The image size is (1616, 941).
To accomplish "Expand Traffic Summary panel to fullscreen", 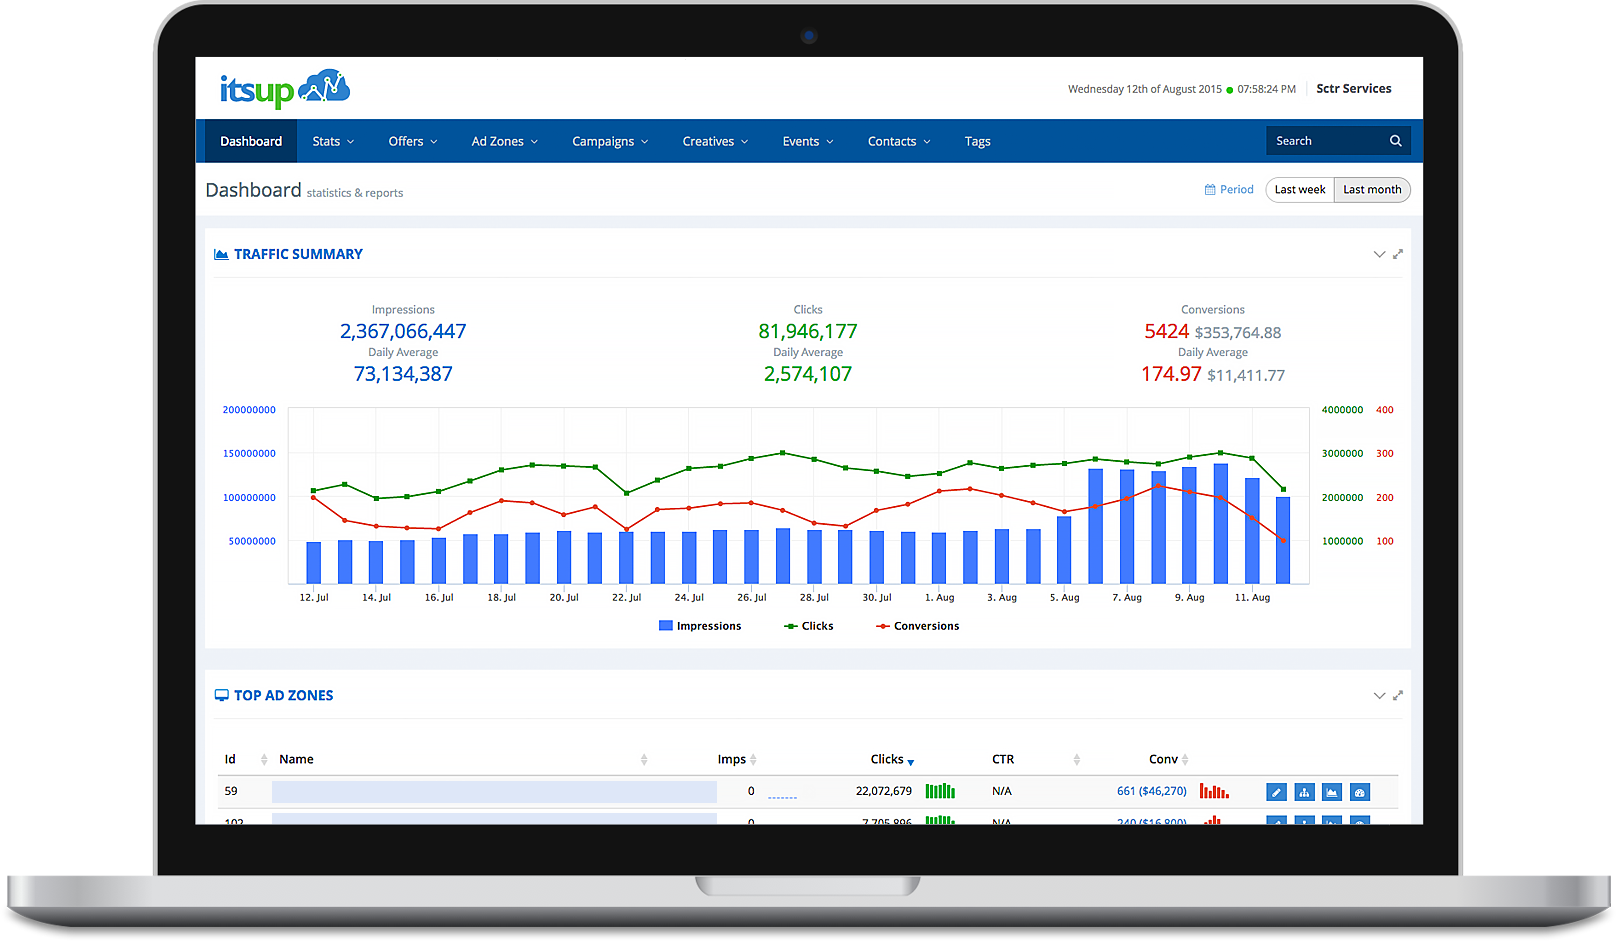I will pyautogui.click(x=1398, y=254).
